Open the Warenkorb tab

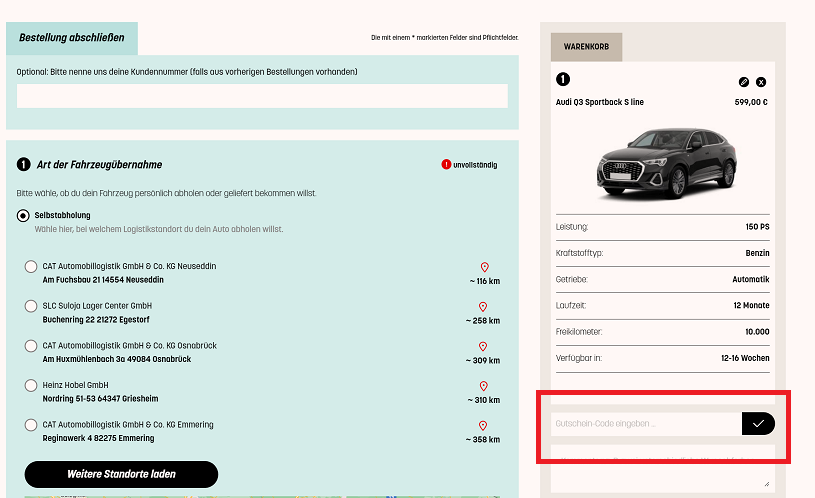tap(586, 47)
